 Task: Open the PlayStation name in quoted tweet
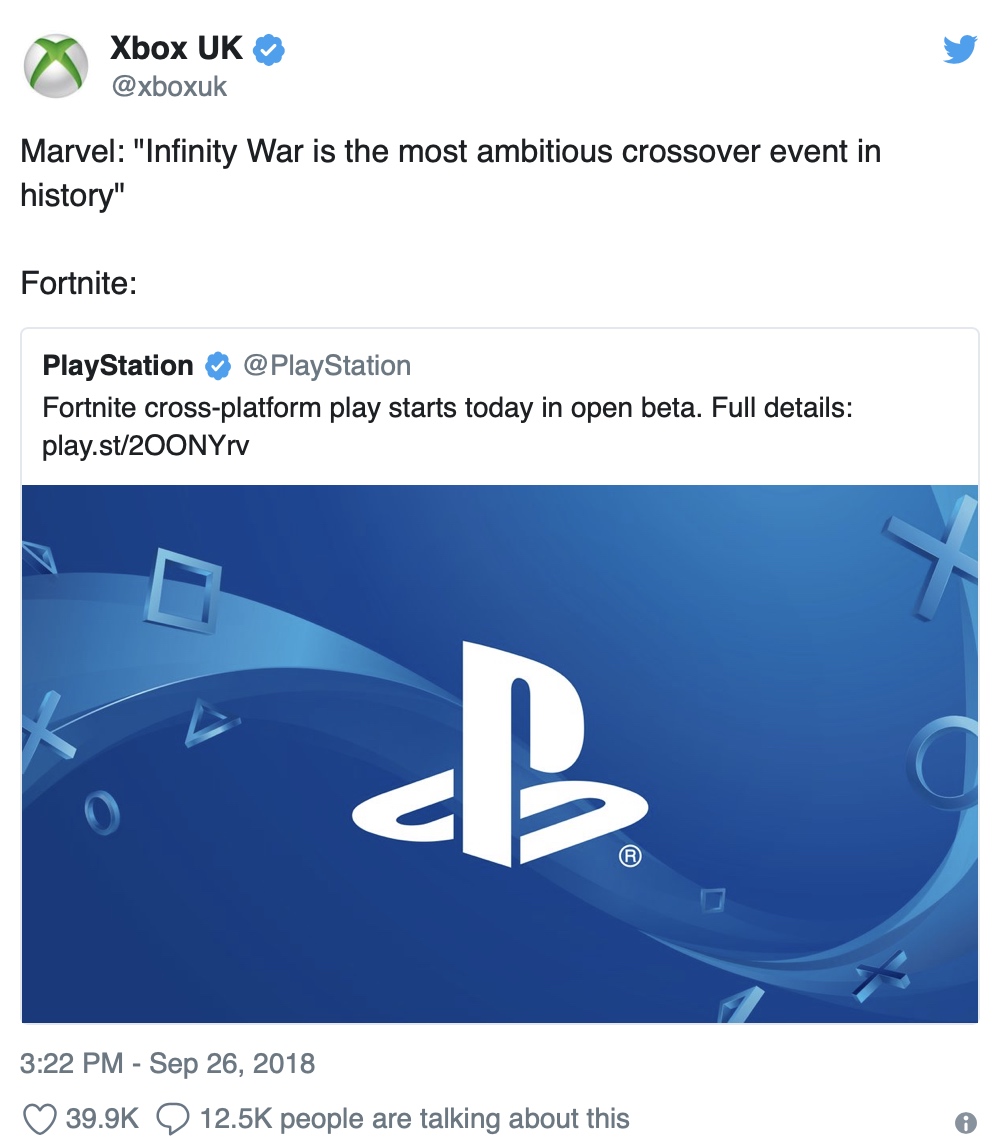[118, 366]
